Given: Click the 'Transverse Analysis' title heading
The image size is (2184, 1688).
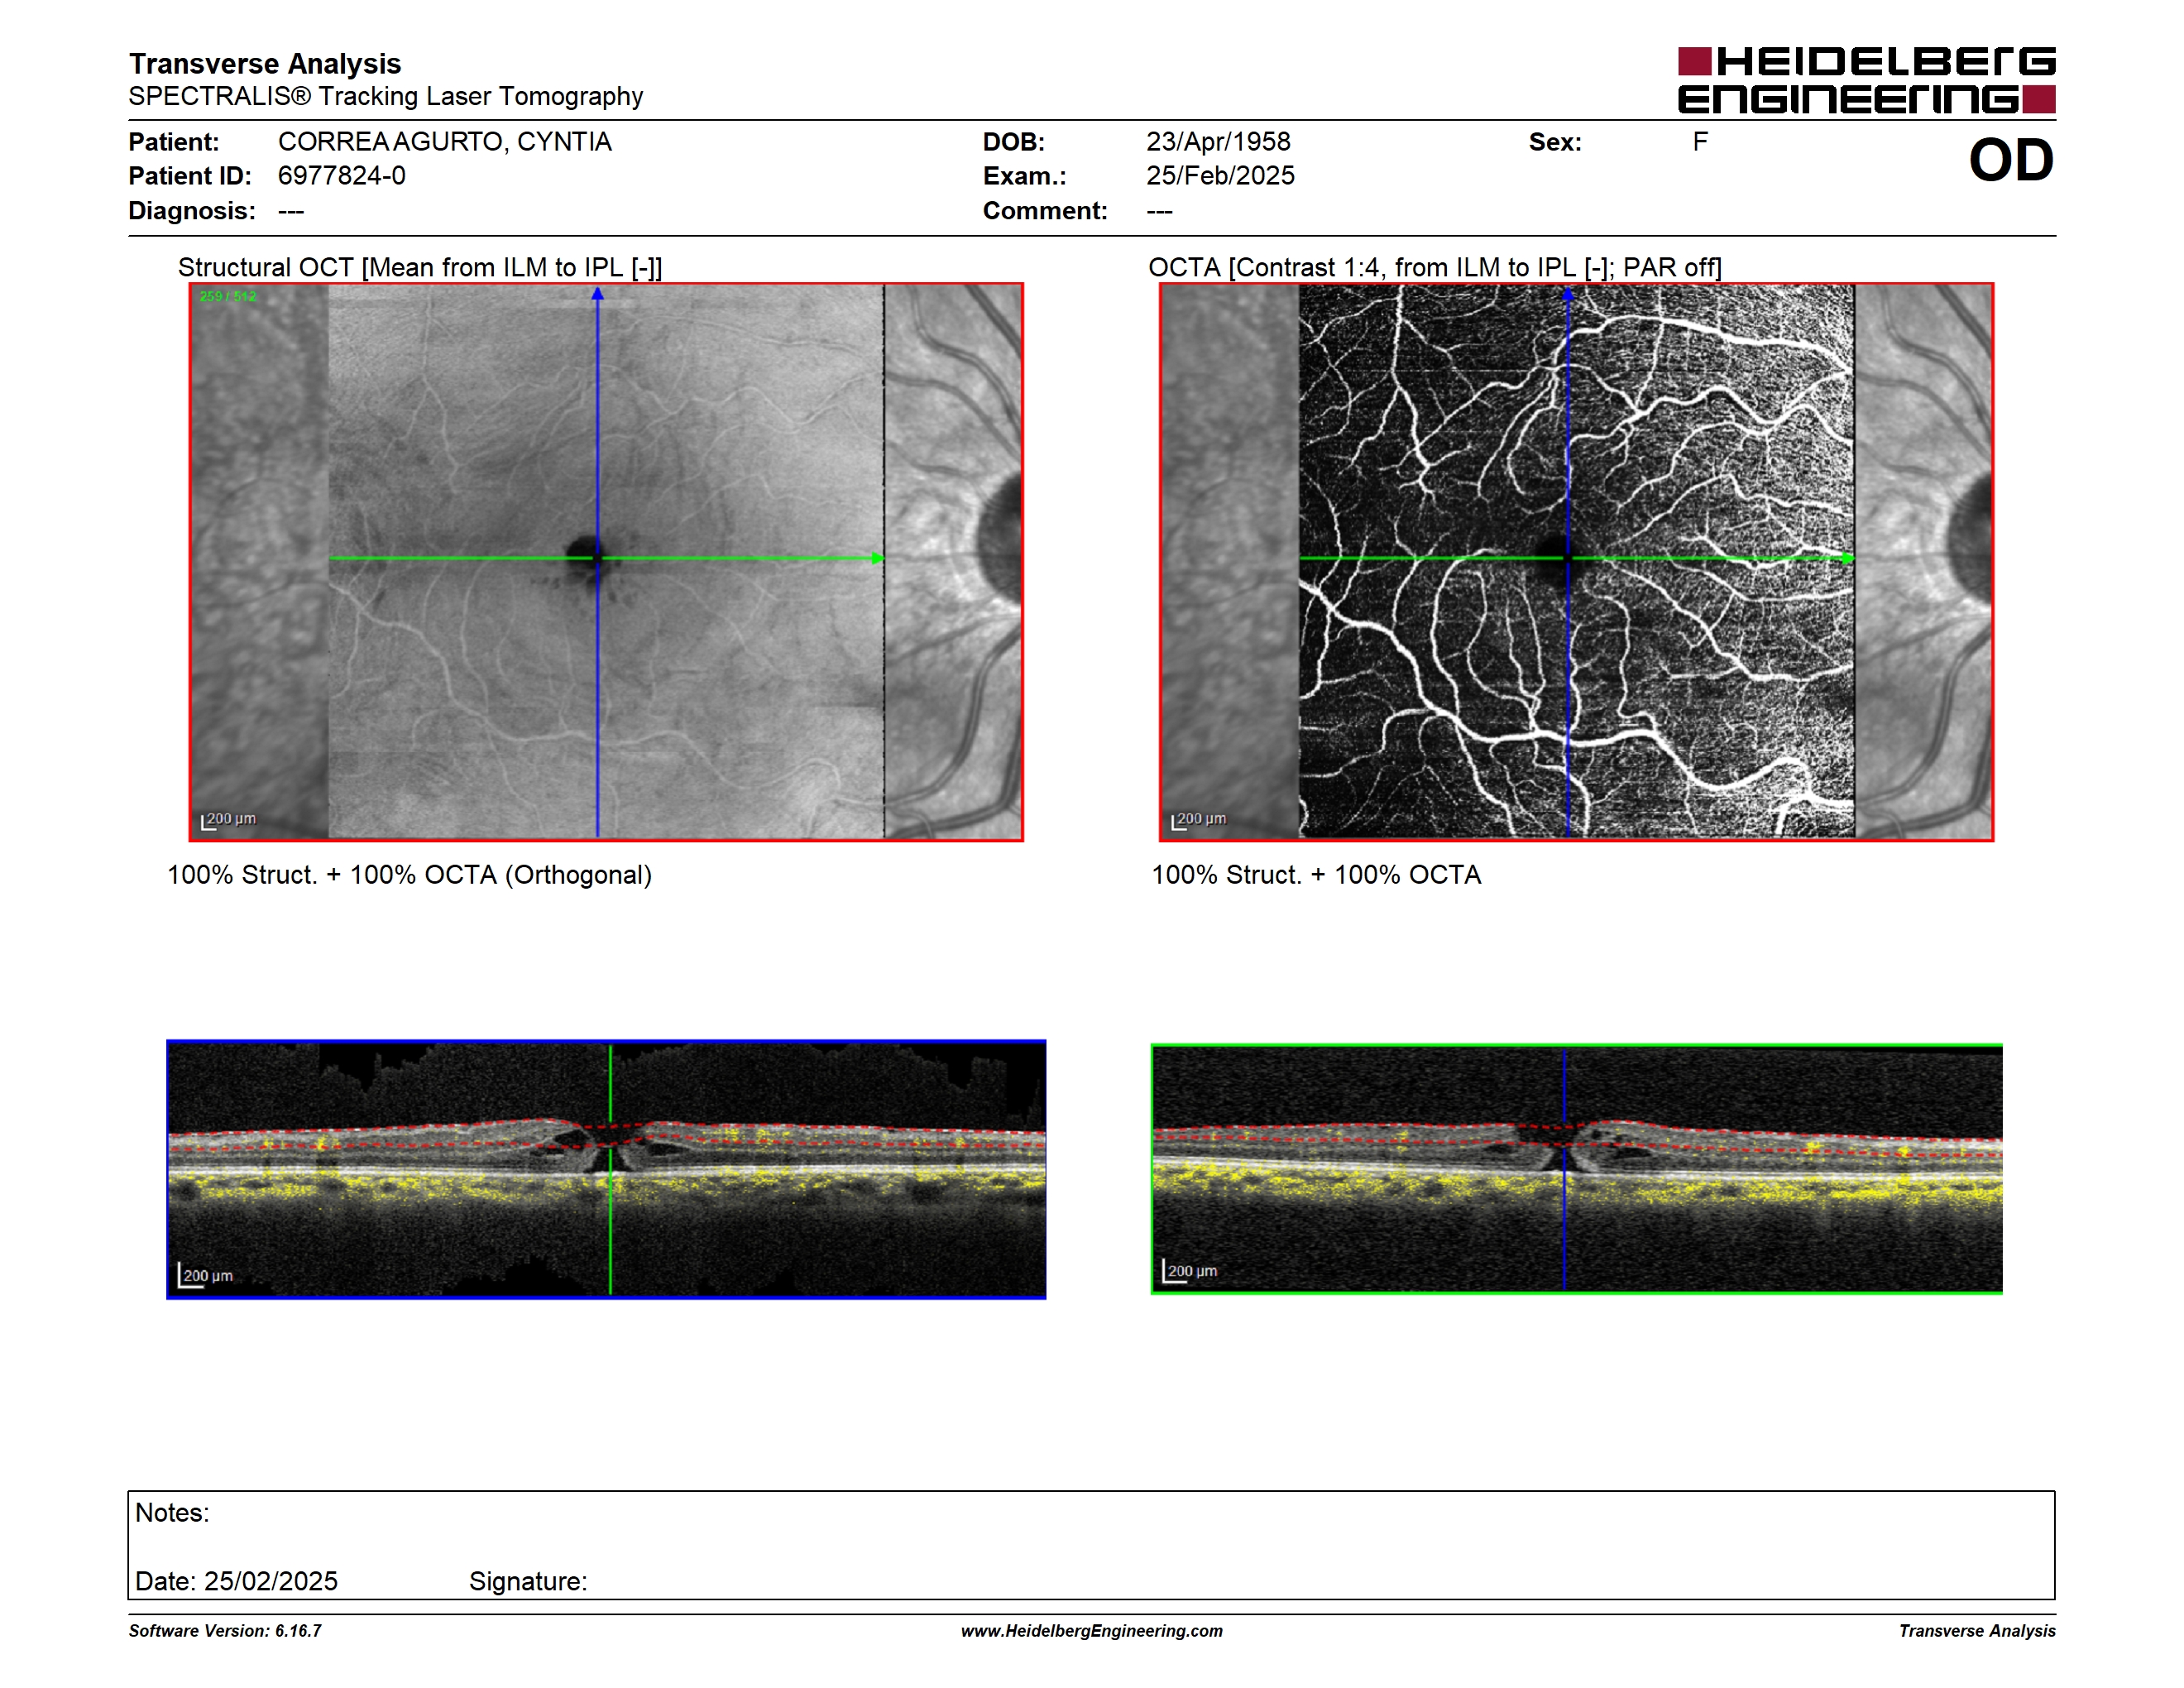Looking at the screenshot, I should tap(265, 64).
